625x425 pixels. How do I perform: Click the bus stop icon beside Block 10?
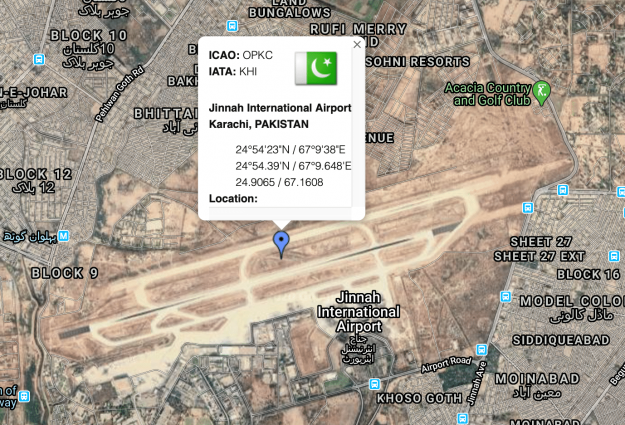coord(39,59)
